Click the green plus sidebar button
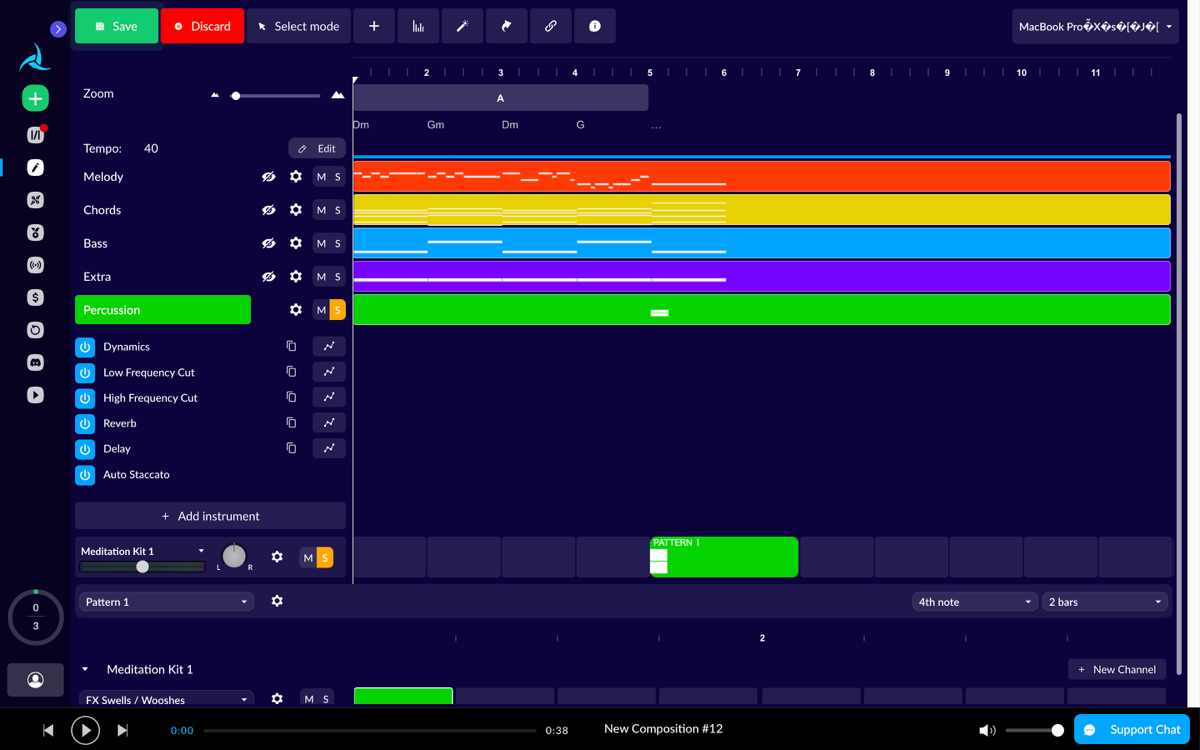This screenshot has height=750, width=1200. (35, 98)
